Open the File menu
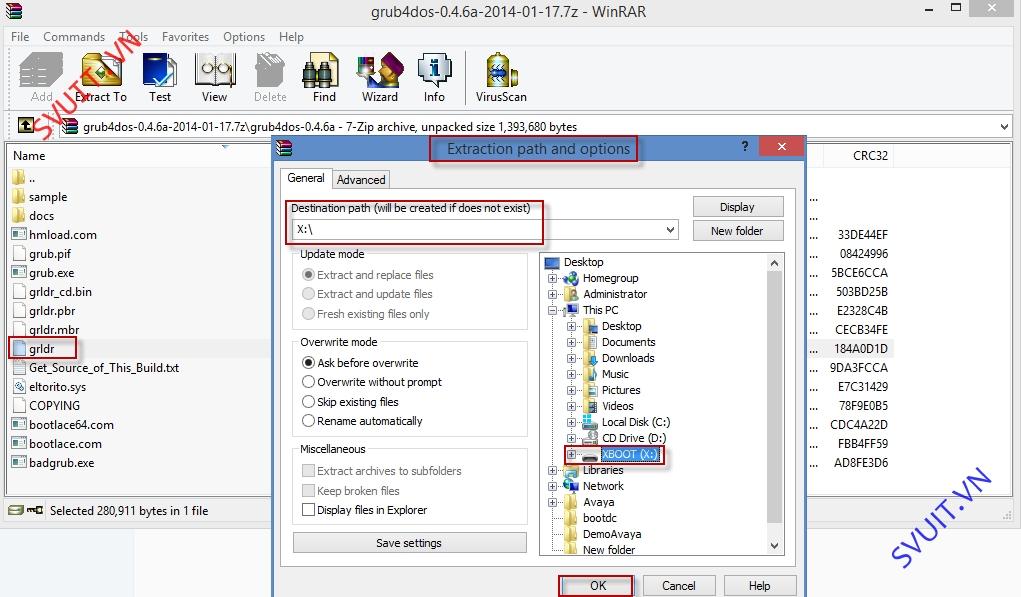1021x597 pixels. (20, 36)
